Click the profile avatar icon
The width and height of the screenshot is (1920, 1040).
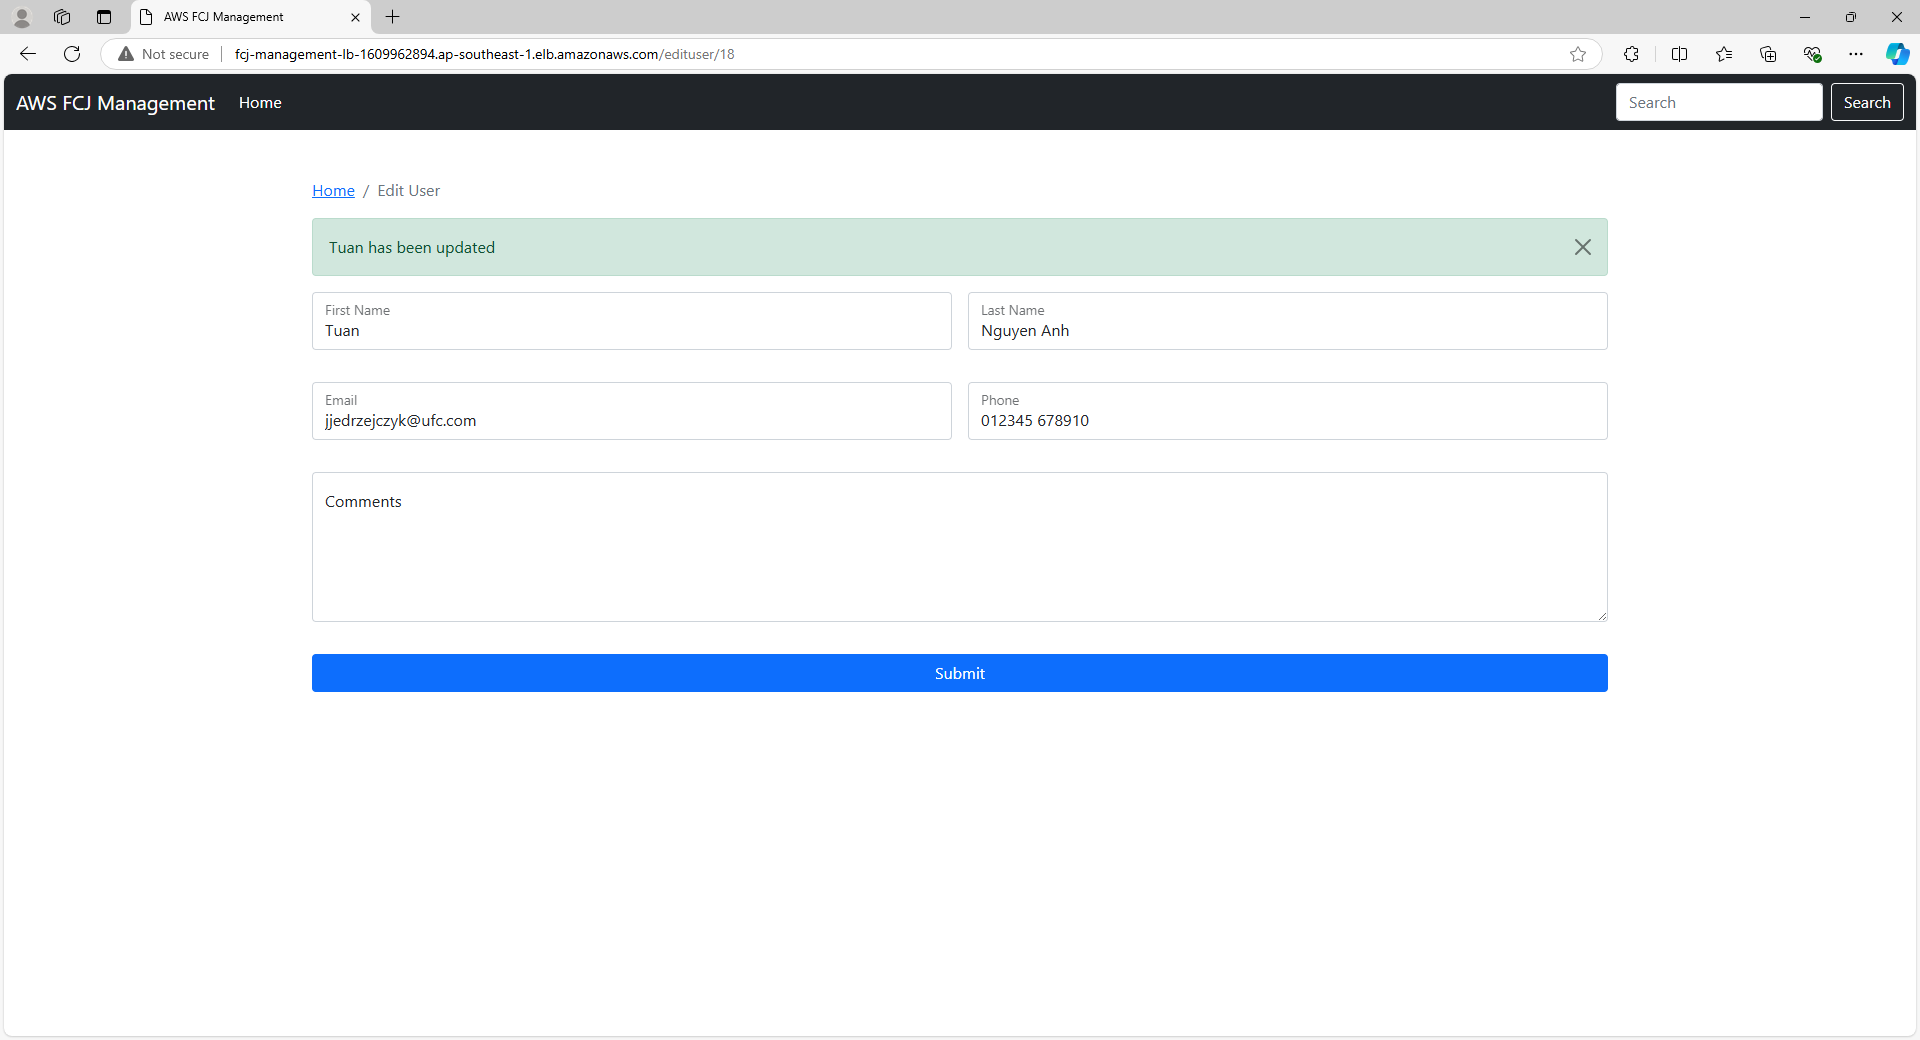(21, 17)
